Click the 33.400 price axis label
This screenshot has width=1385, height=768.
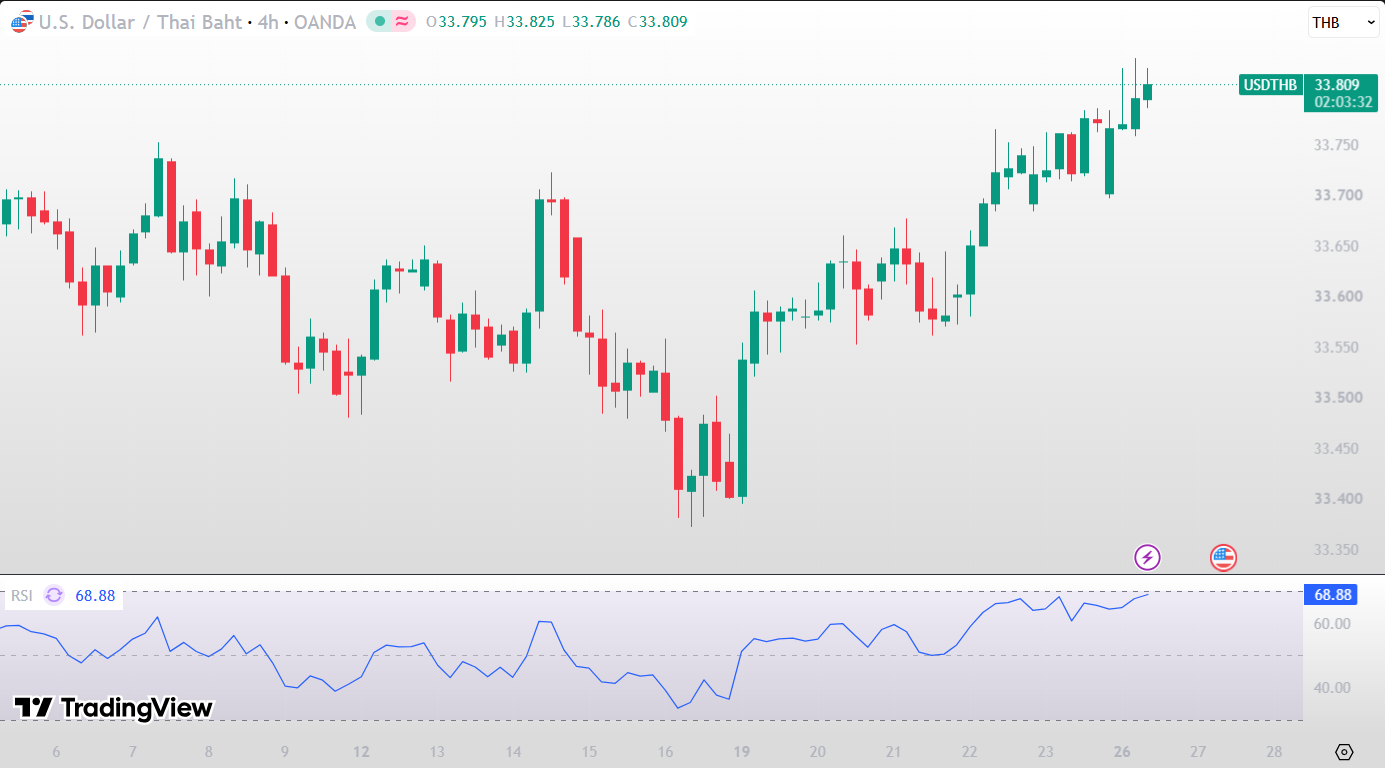click(x=1336, y=499)
